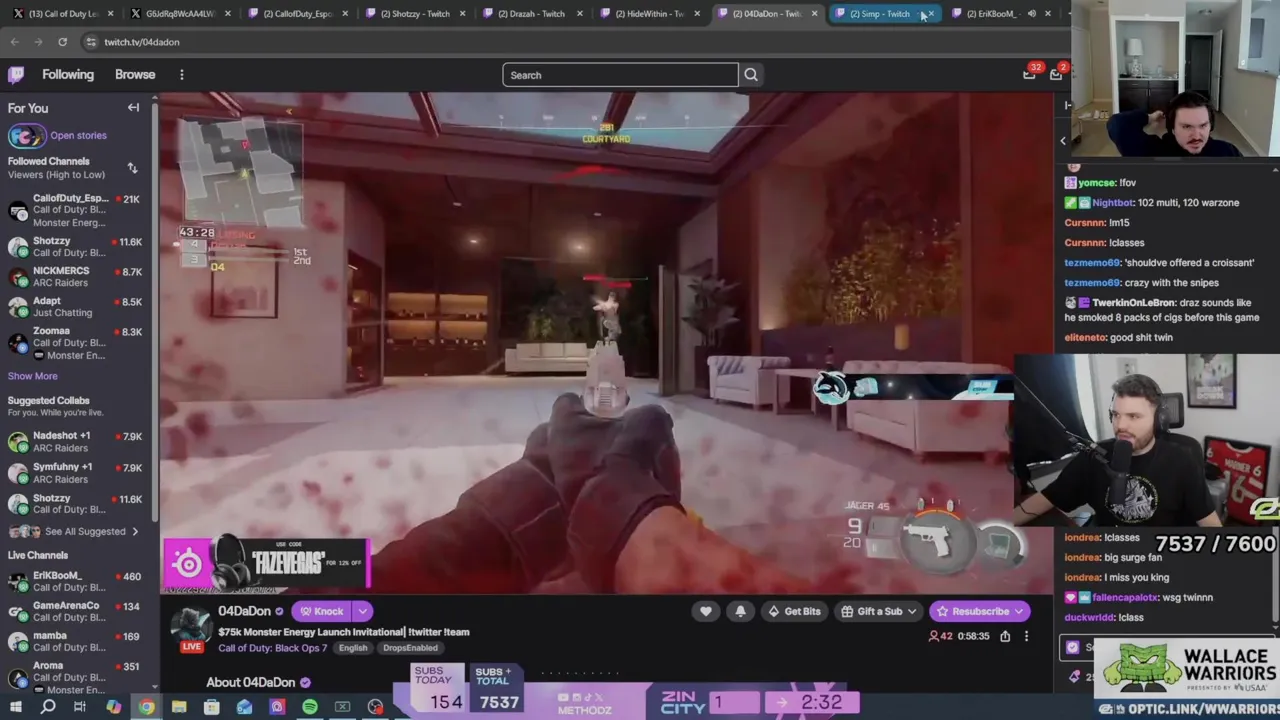The image size is (1280, 720).
Task: Open EriKBooM_ live channel
Action: [76, 581]
